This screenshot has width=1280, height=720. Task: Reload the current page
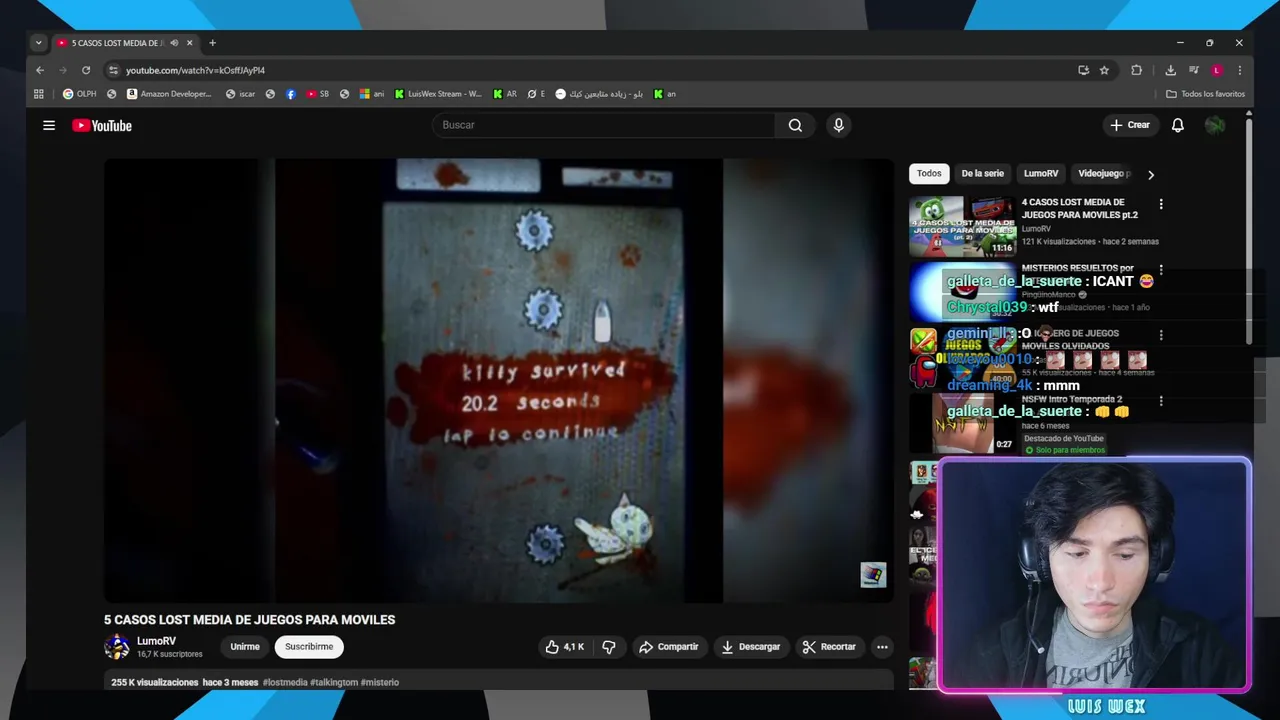pos(86,70)
